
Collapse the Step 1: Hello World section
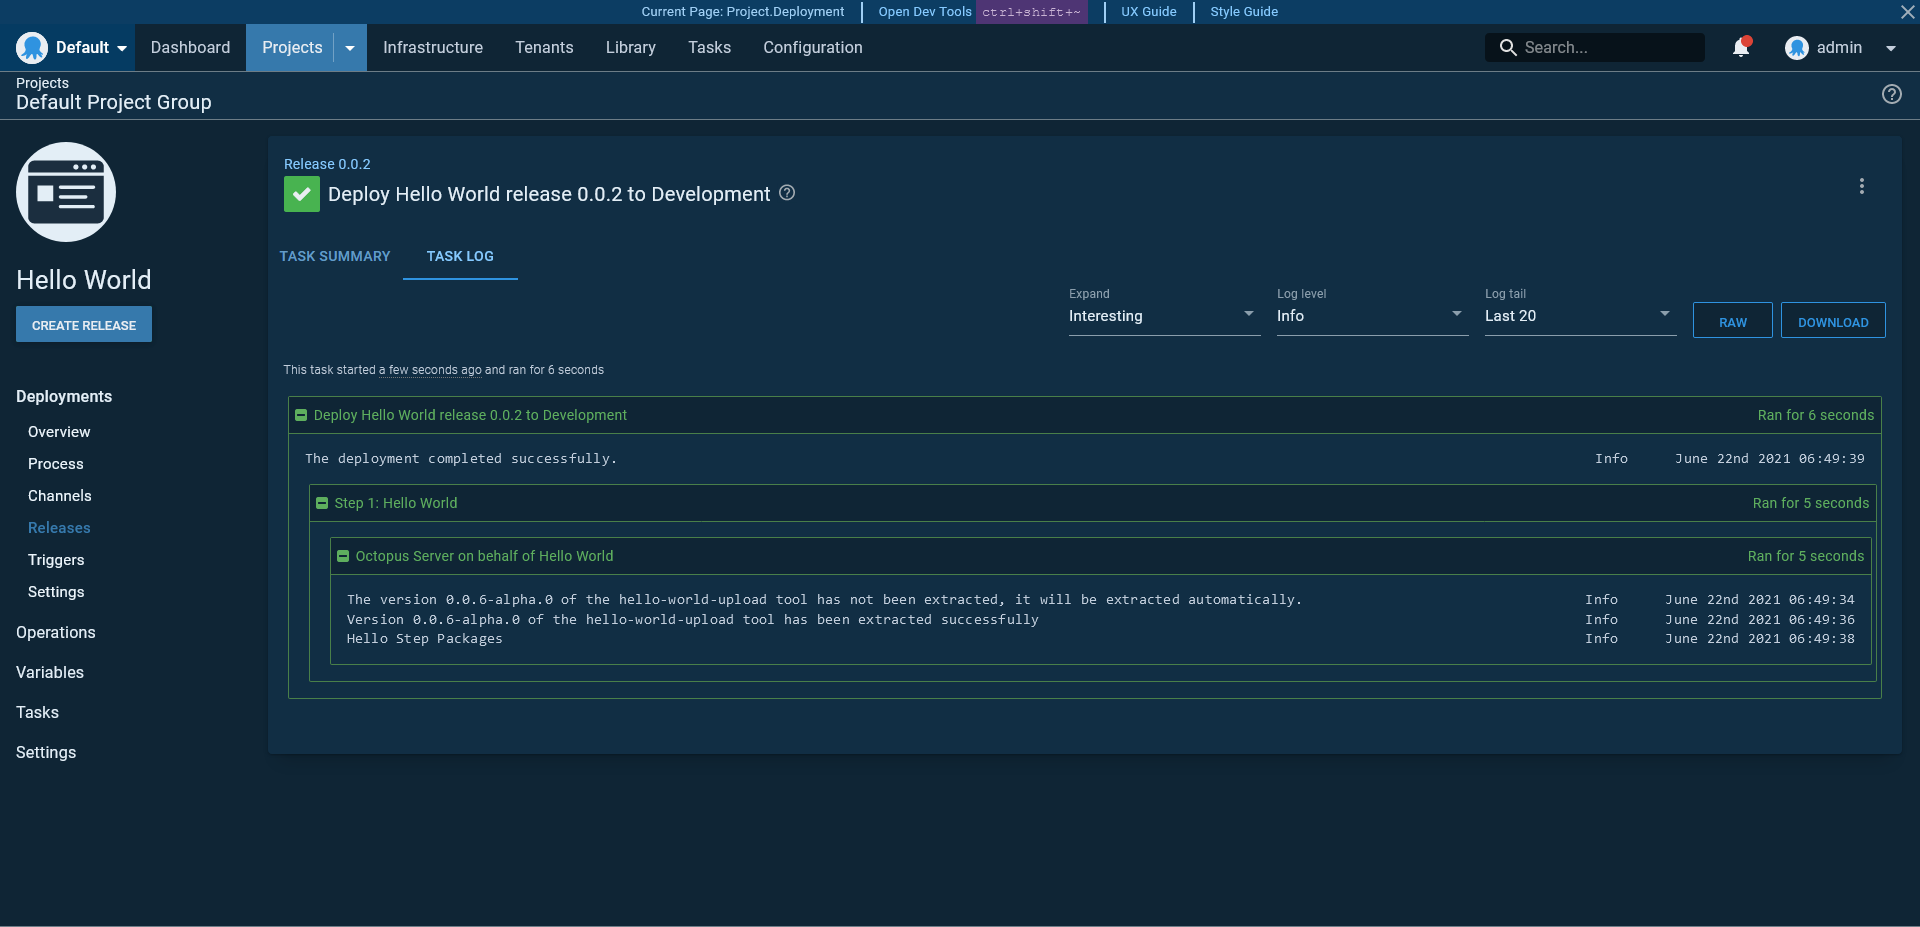322,503
